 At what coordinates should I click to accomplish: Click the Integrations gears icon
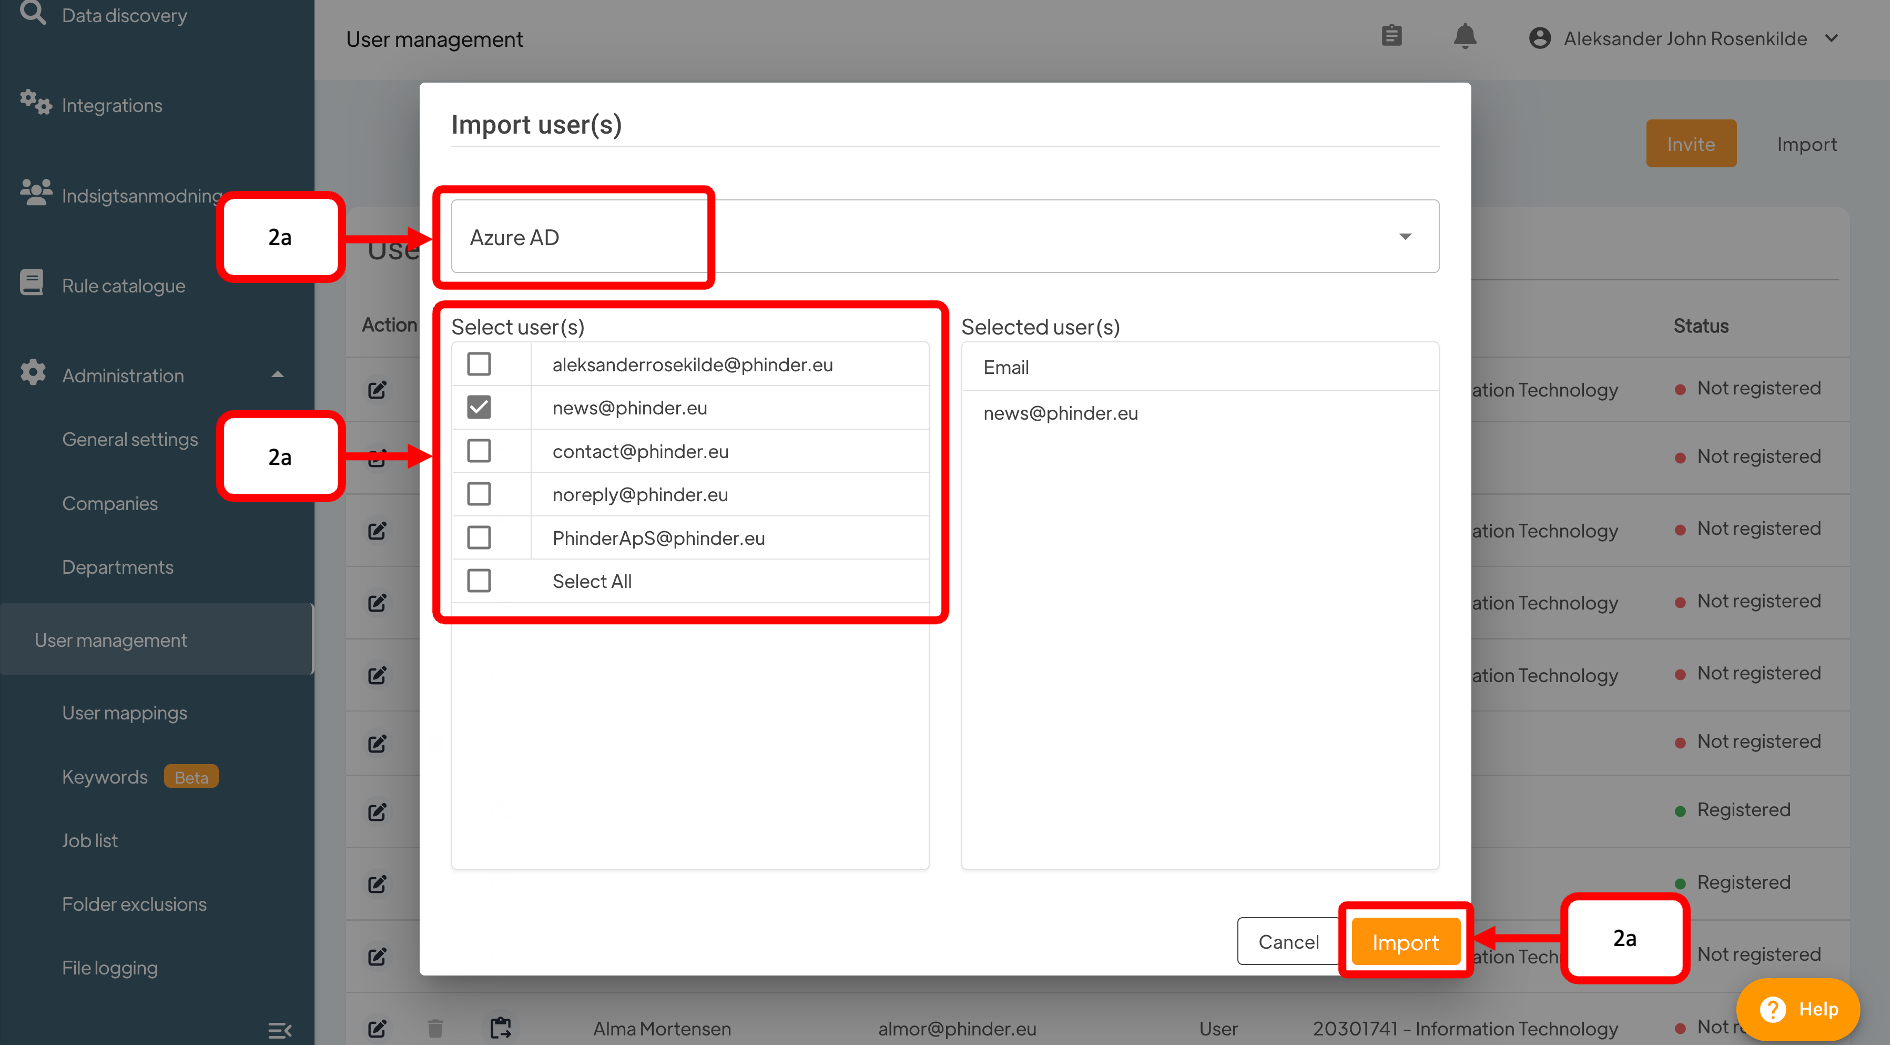point(35,103)
